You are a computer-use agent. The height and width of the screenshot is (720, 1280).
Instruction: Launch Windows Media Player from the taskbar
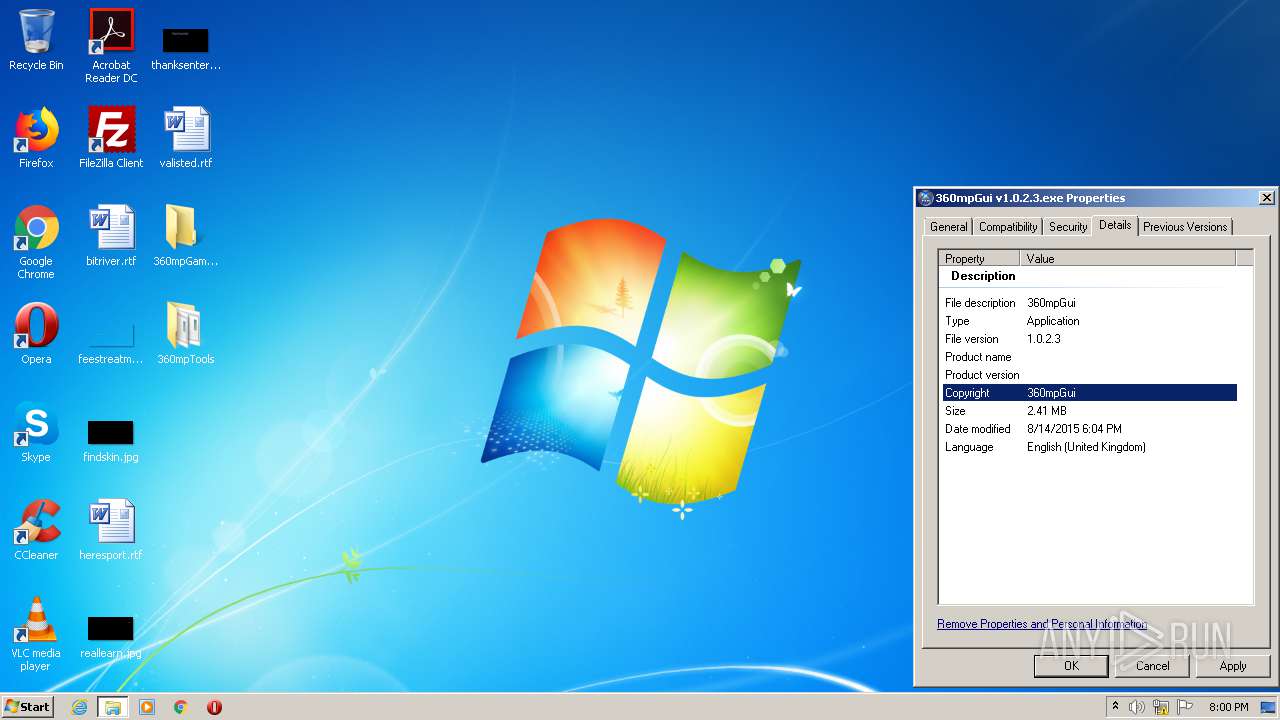(147, 707)
